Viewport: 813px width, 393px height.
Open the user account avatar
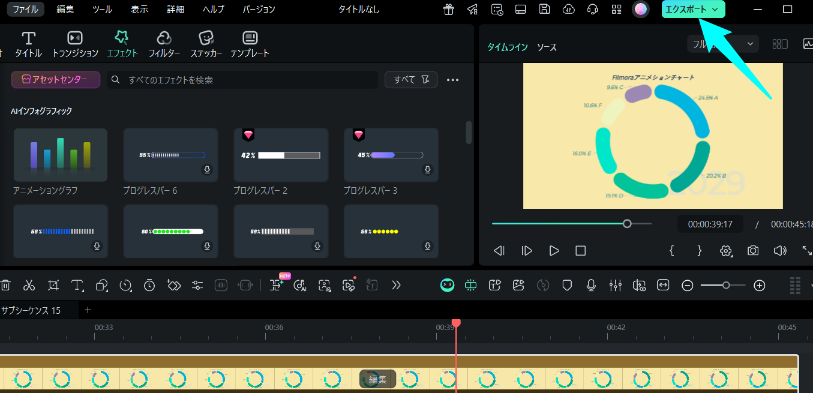(641, 9)
